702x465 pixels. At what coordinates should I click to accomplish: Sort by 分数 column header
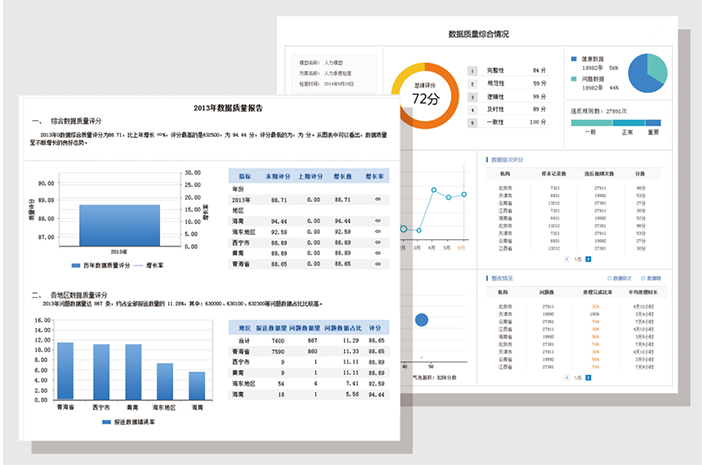click(640, 174)
